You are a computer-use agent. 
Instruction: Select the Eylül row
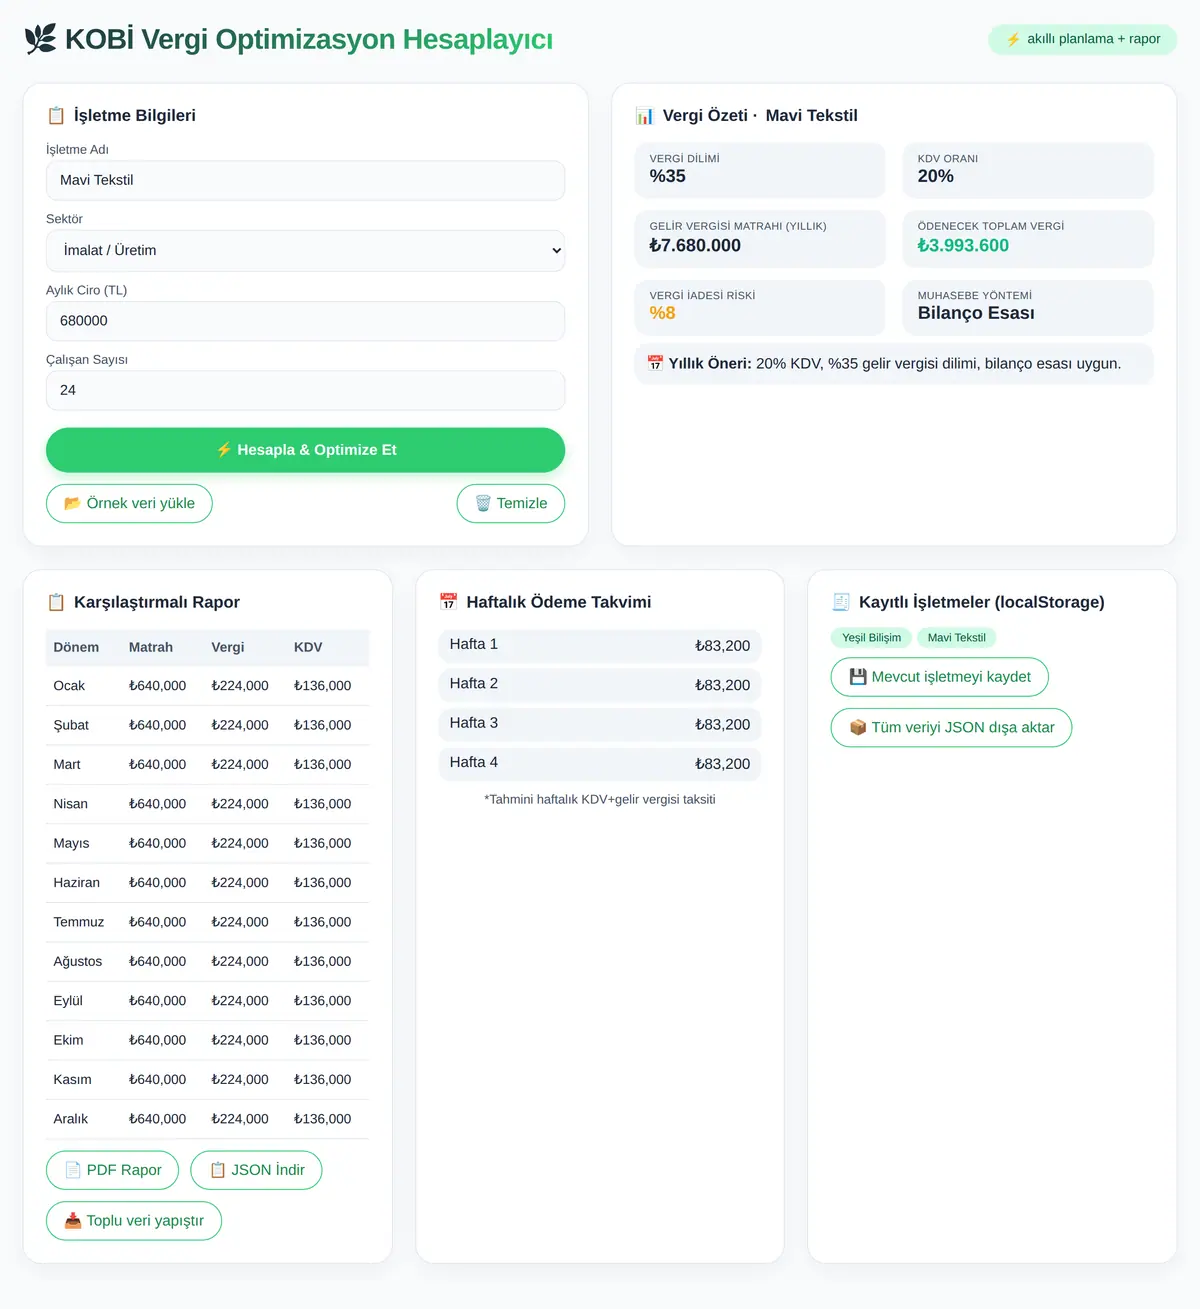coord(207,1001)
